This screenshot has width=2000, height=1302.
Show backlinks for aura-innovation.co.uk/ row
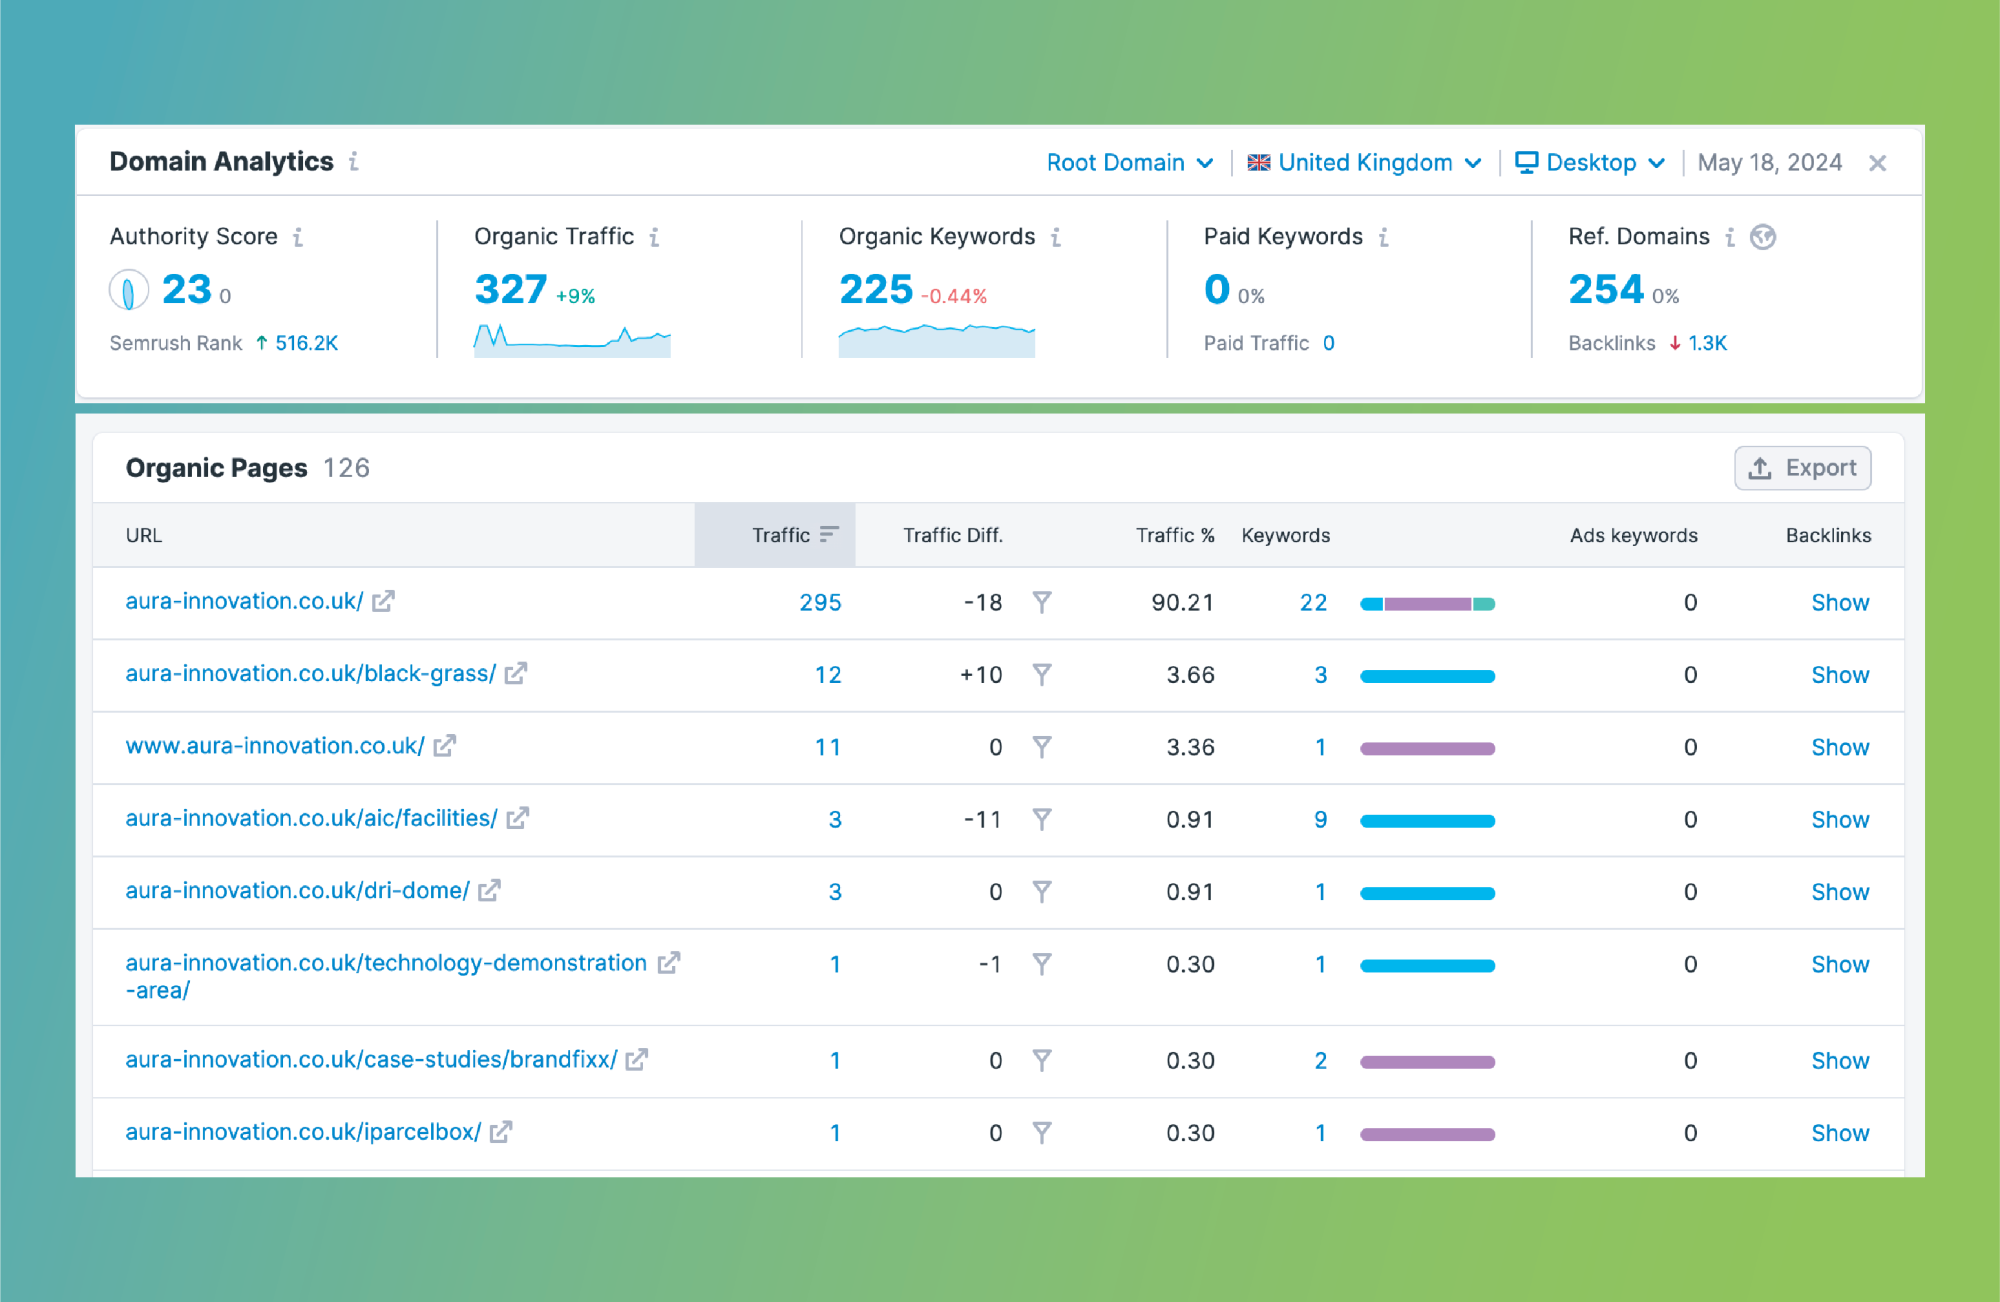point(1840,602)
